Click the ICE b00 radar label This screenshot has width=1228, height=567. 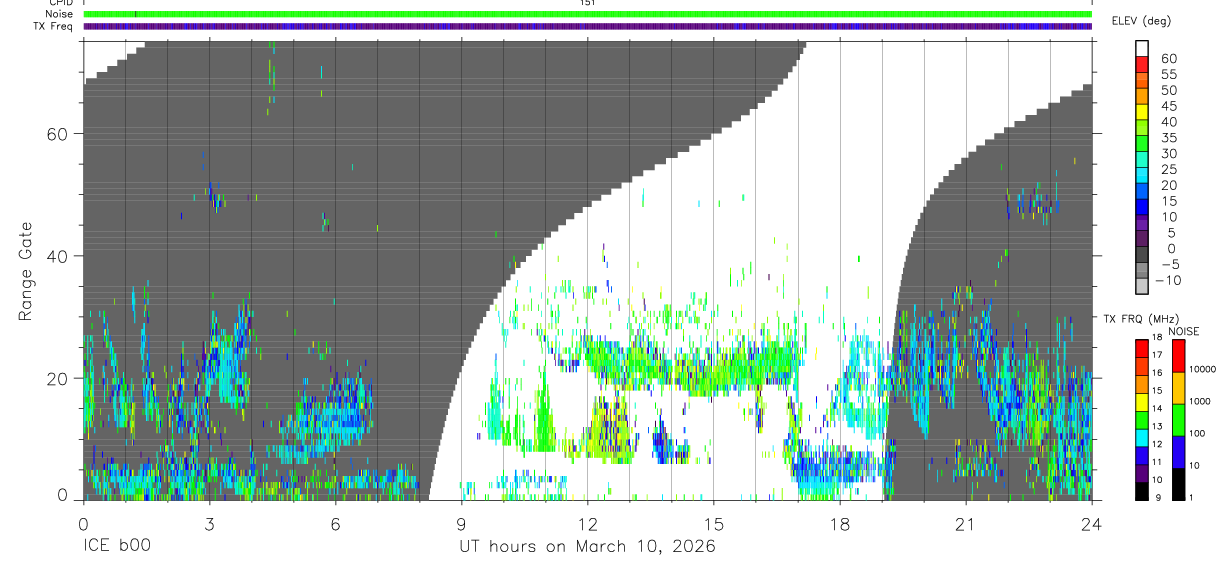tap(116, 548)
